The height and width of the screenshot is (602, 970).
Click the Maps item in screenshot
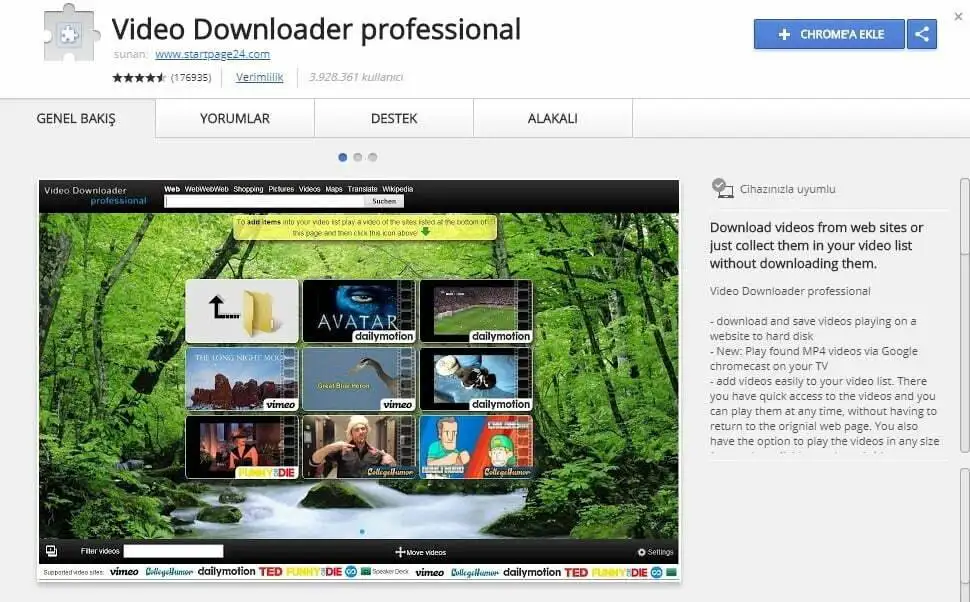coord(333,189)
